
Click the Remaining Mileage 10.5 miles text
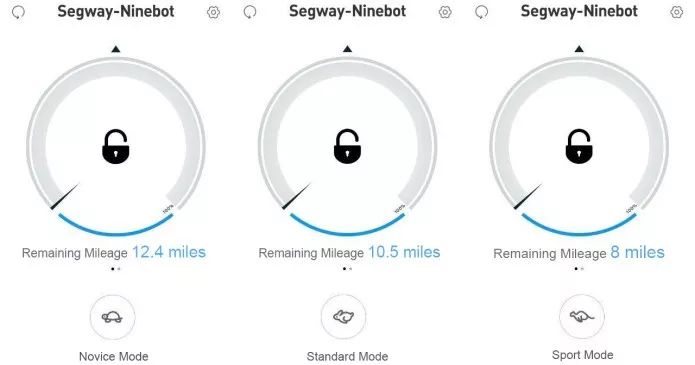pyautogui.click(x=349, y=252)
